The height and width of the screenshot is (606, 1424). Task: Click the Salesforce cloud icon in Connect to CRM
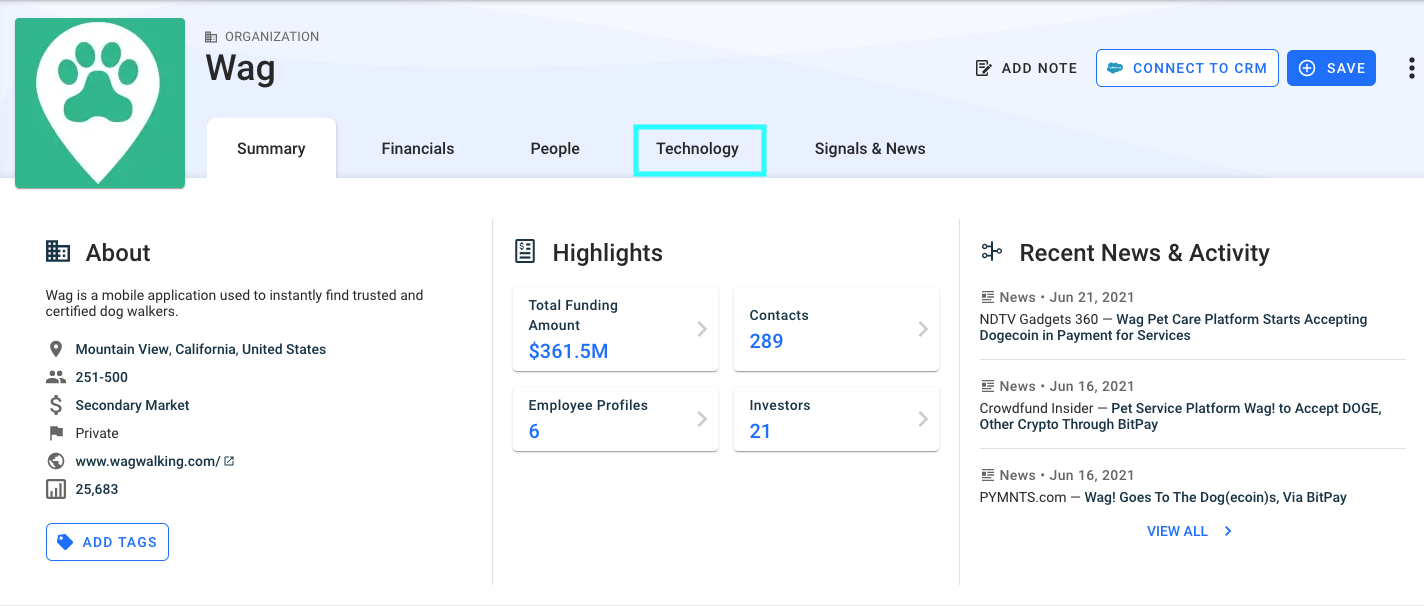[1115, 68]
